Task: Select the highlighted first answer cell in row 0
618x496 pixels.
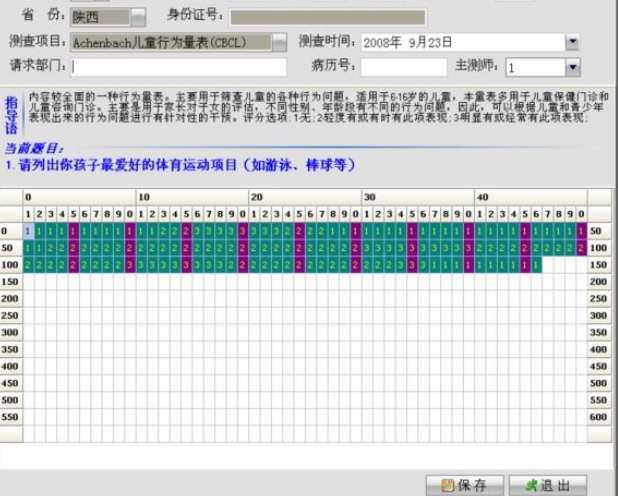Action: (x=28, y=230)
